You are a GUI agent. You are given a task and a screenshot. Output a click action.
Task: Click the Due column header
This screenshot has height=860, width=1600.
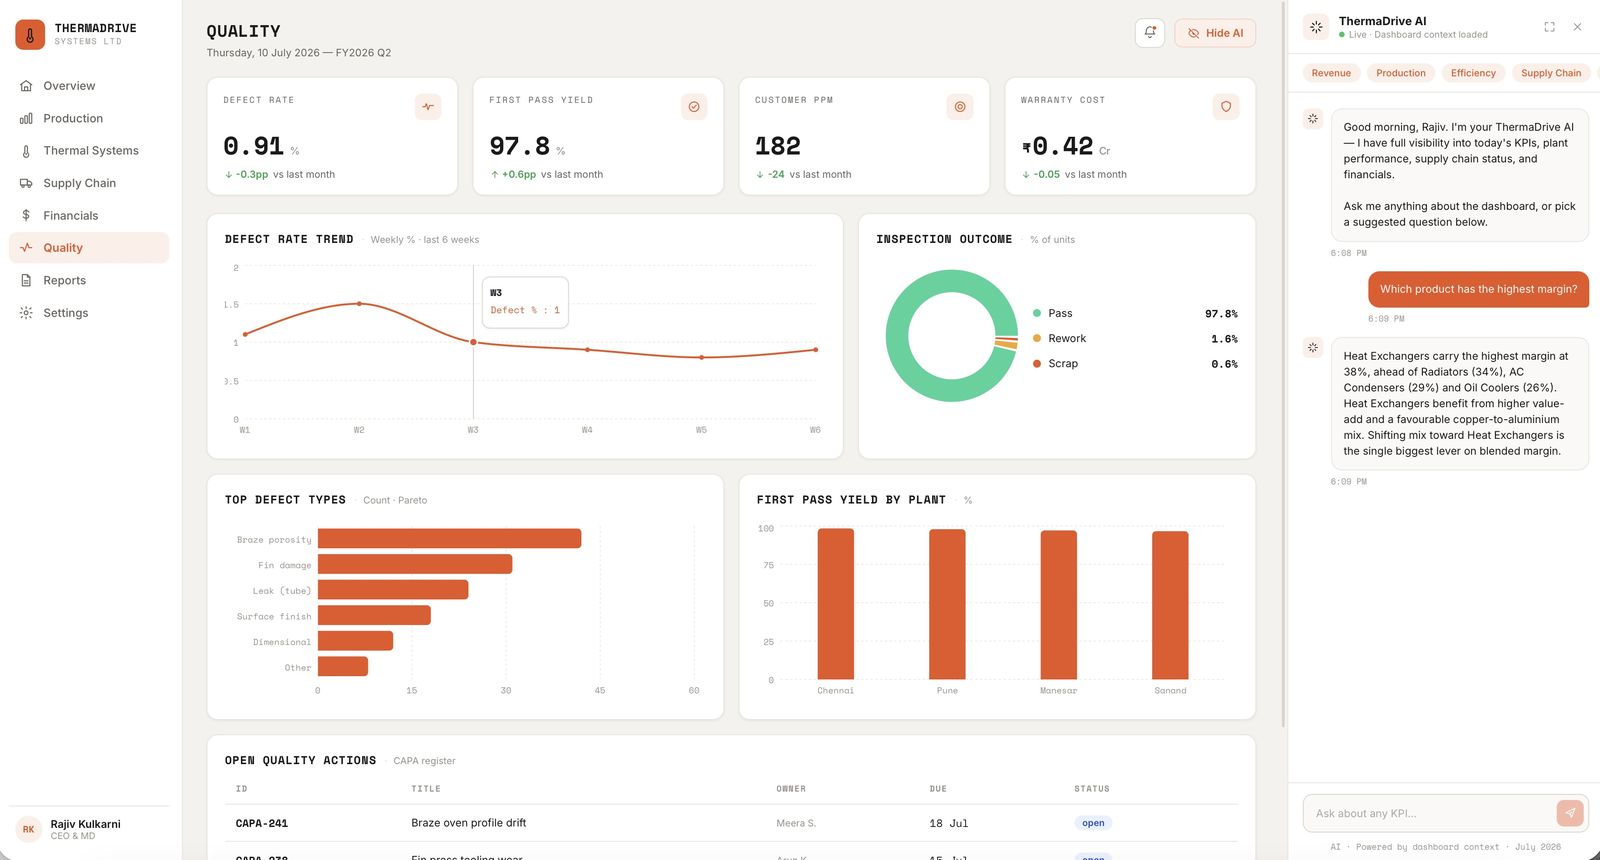click(x=938, y=789)
